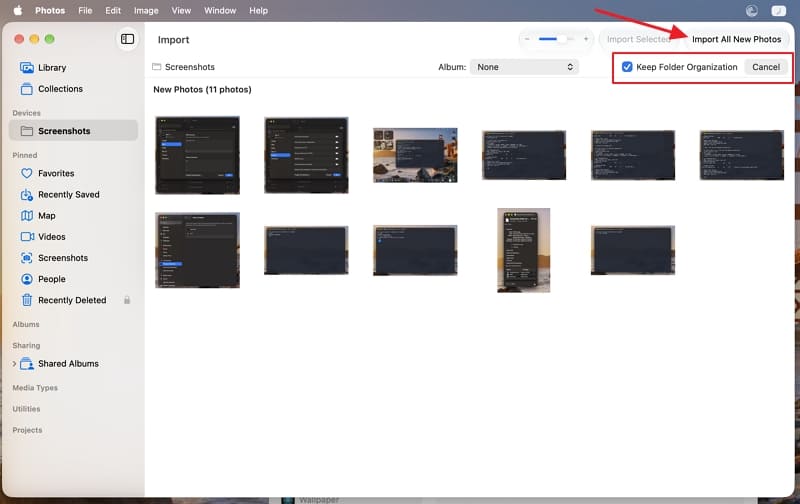Screen dimensions: 800x504
Task: Click Import All New Photos
Action: 736,39
